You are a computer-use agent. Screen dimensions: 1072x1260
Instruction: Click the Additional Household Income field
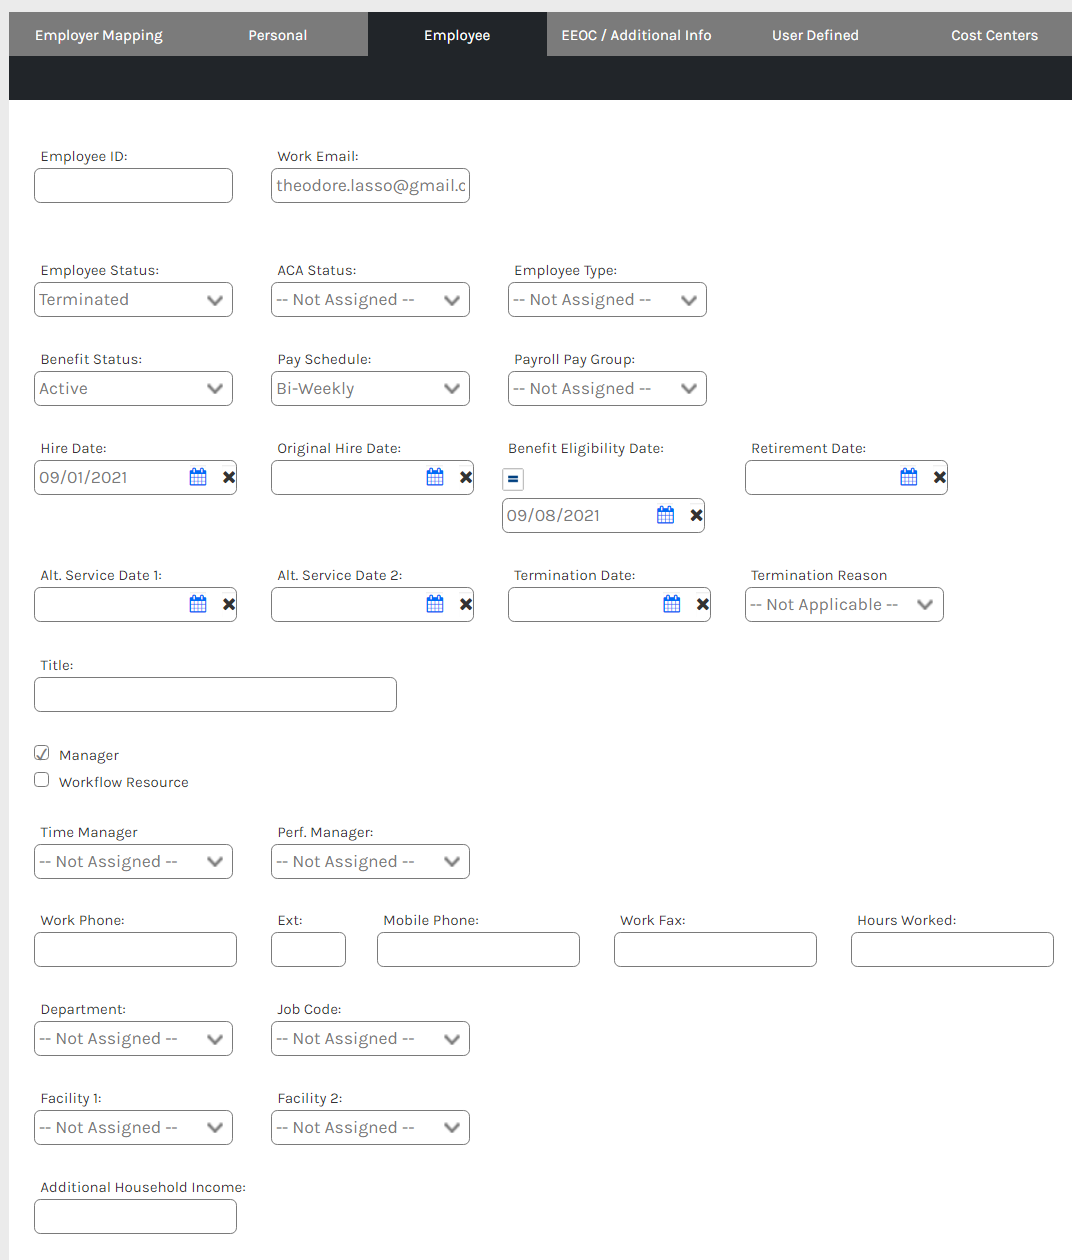135,1217
